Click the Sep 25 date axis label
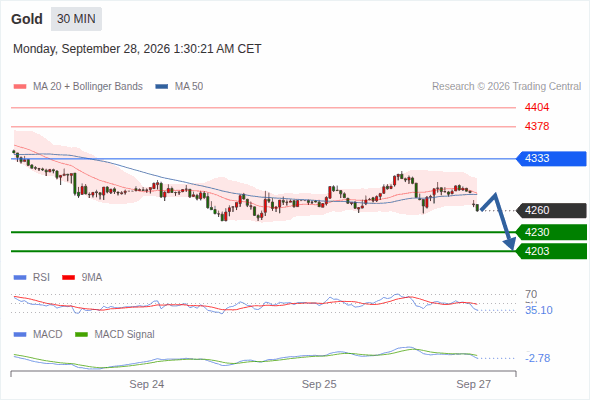Screen dimensions: 590x400 [319, 384]
